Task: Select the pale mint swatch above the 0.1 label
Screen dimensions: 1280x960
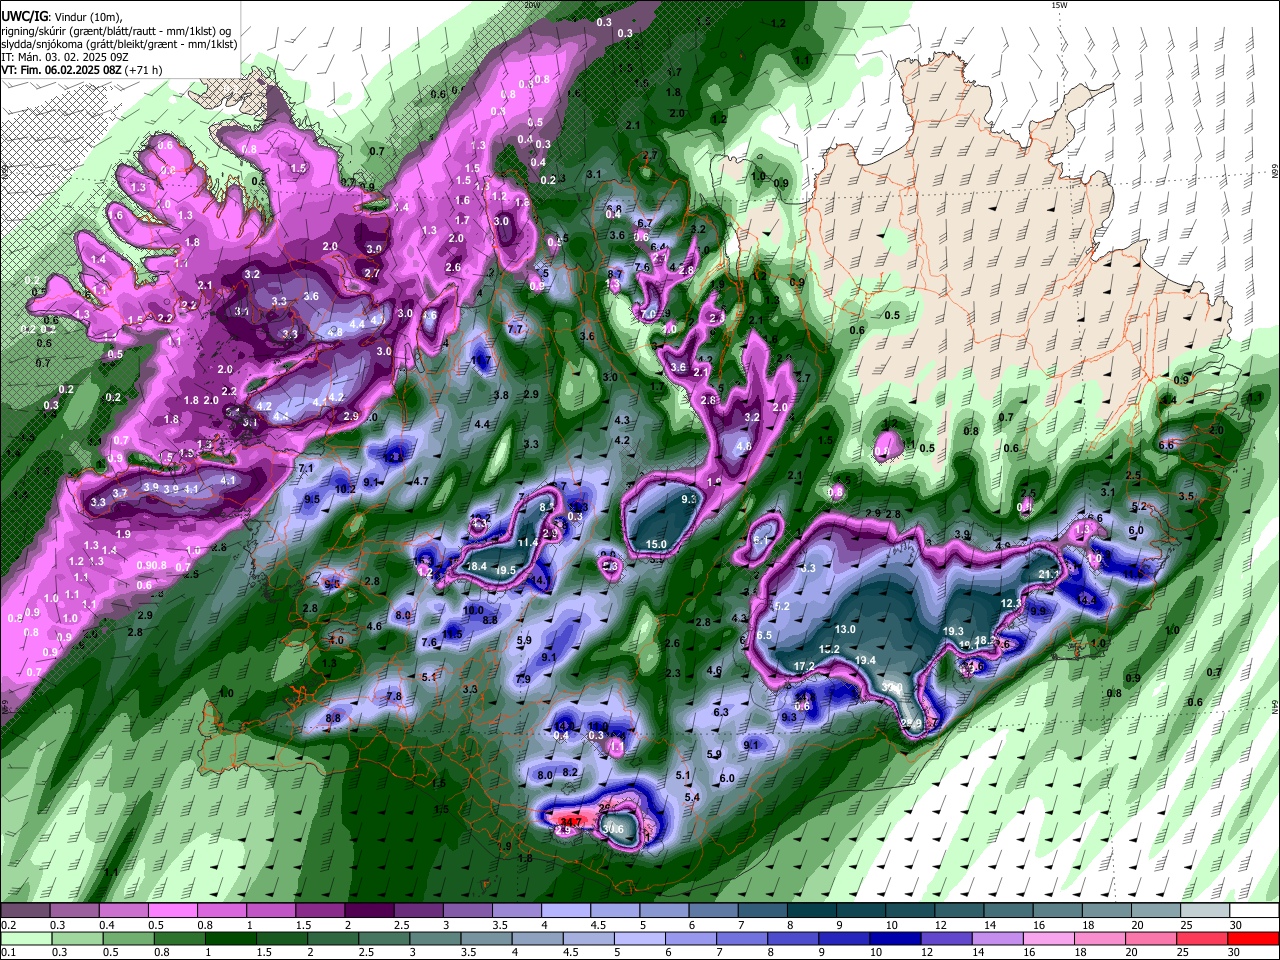Action: coord(26,938)
